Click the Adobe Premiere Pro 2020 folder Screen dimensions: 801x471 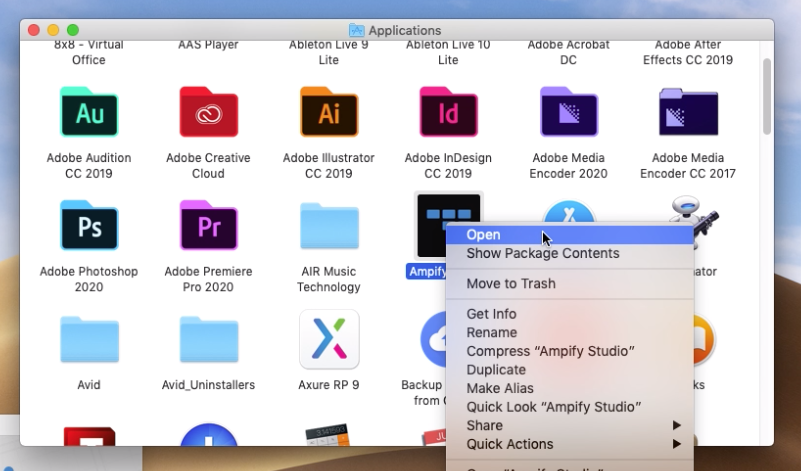[x=208, y=225]
